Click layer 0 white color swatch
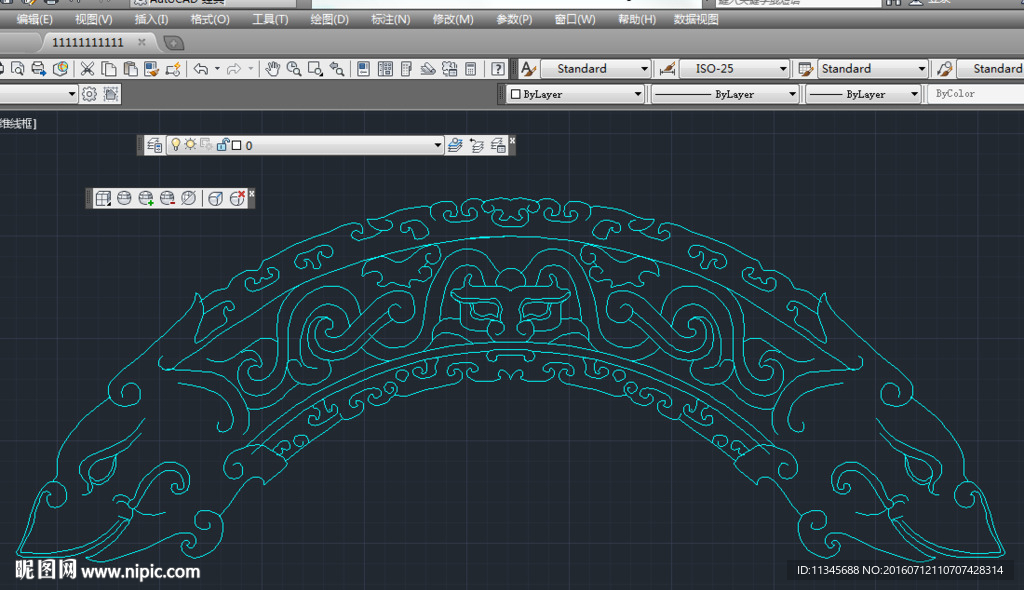 (236, 145)
